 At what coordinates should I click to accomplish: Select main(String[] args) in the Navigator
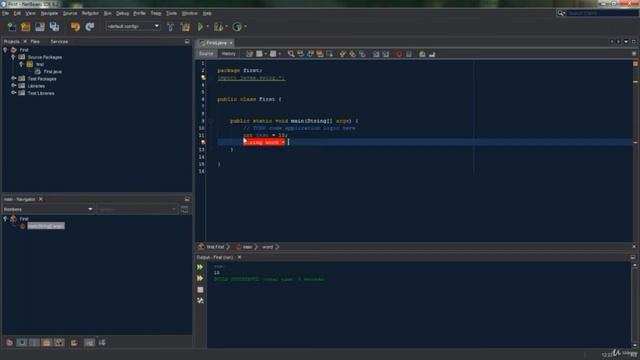46,226
